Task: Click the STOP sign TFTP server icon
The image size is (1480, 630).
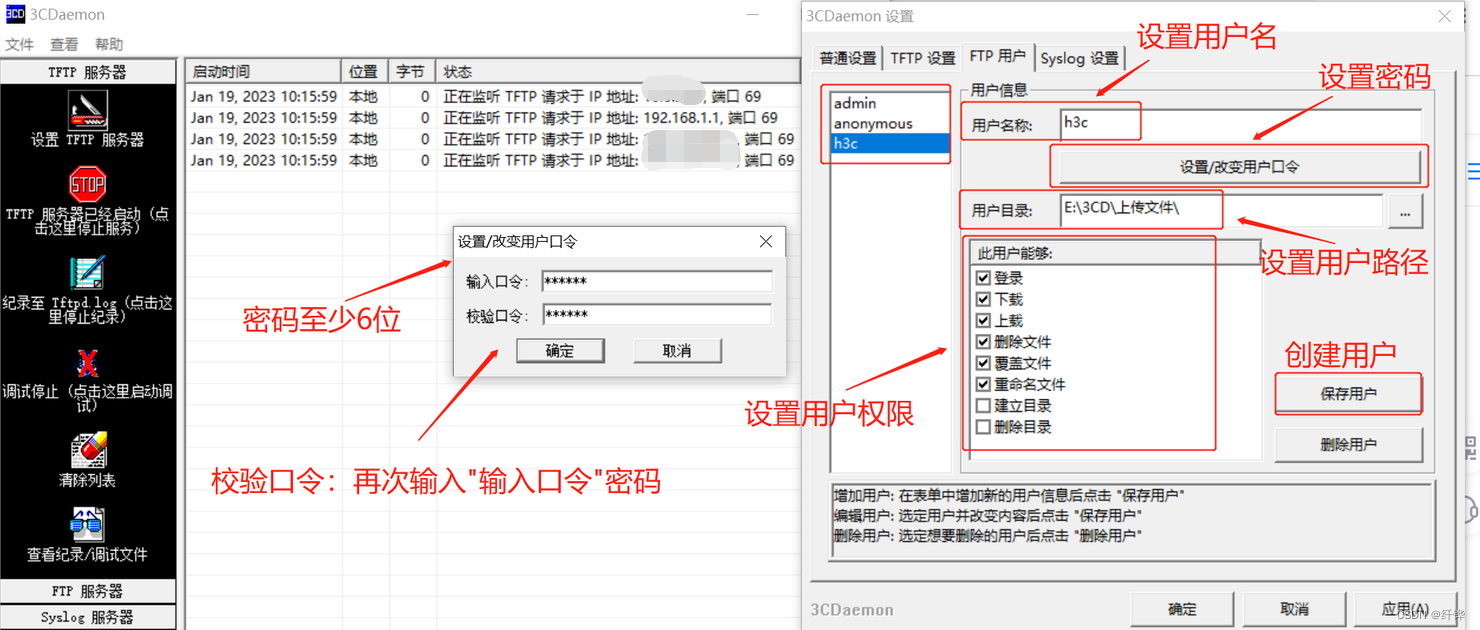Action: (87, 184)
